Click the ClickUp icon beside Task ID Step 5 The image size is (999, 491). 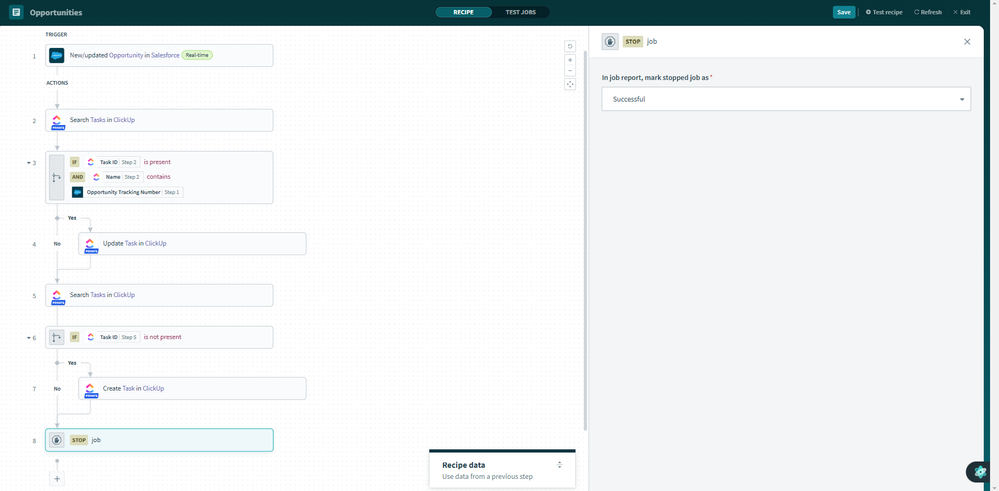pos(90,337)
